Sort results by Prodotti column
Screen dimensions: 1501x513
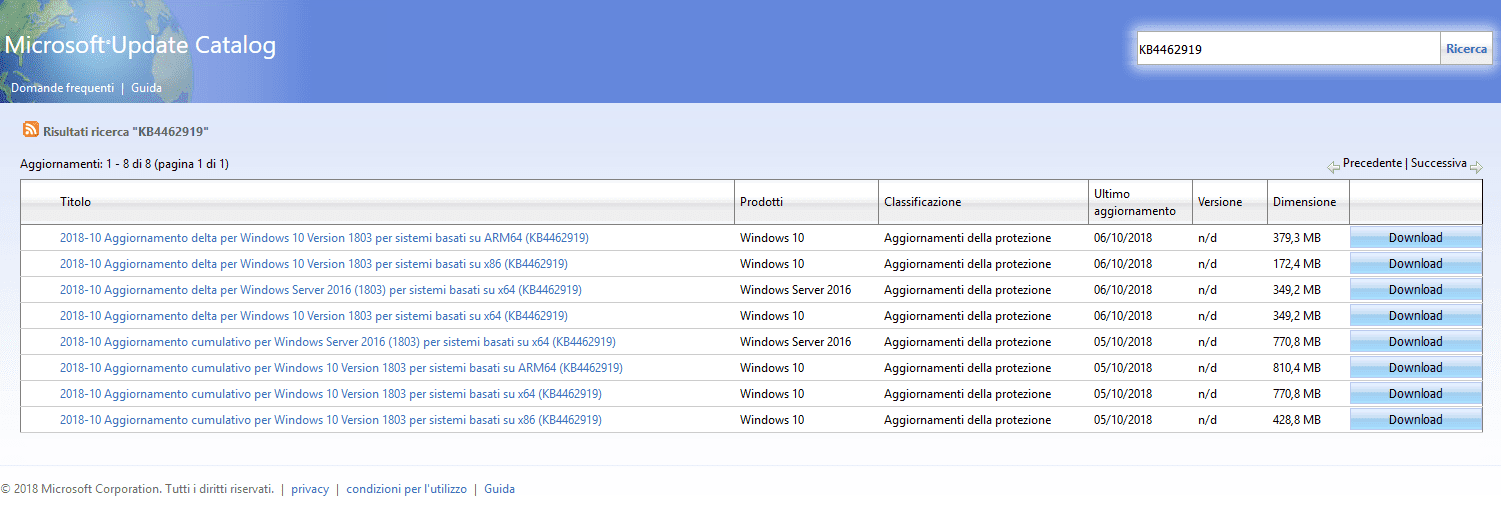coord(761,202)
